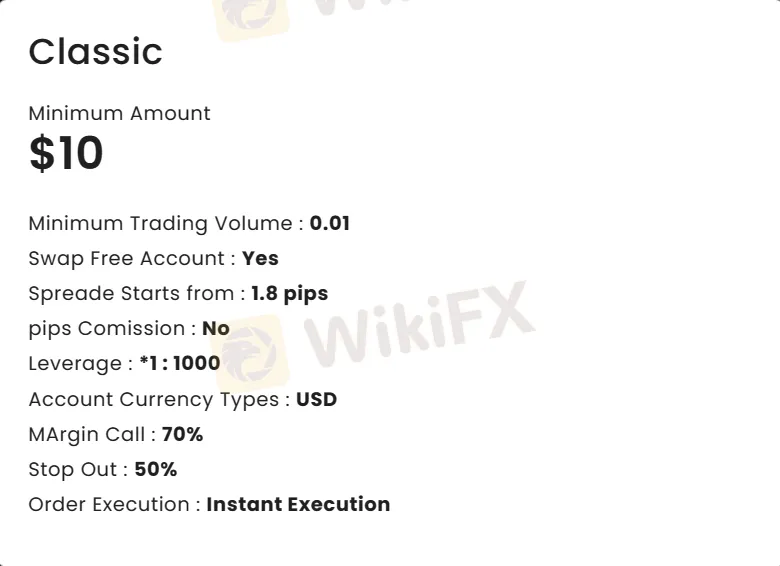
Task: Click the Spreade Starts from label
Action: (137, 293)
